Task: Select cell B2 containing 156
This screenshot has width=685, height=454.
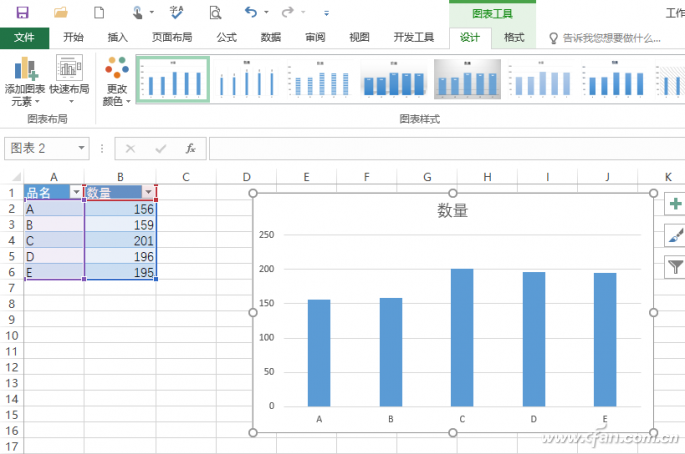Action: point(120,209)
